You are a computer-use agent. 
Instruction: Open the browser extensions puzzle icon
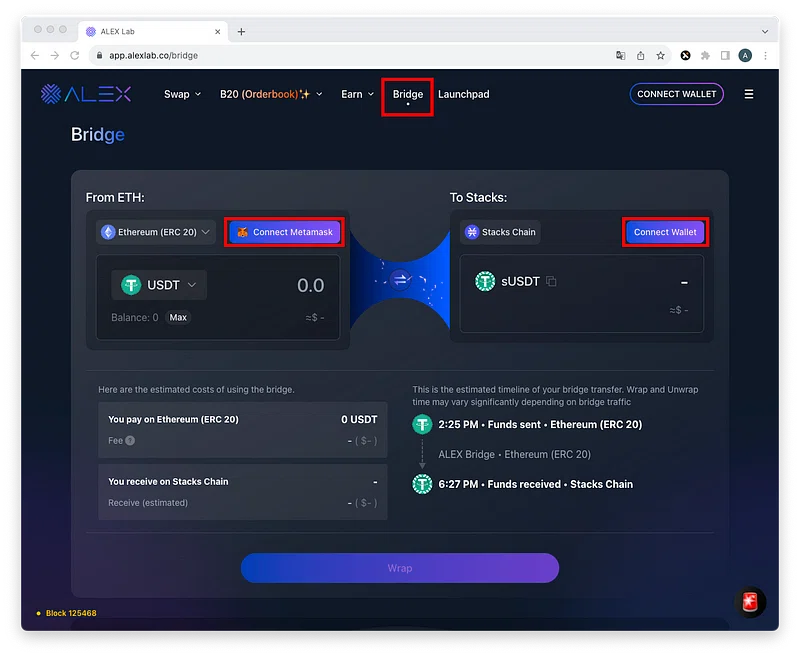click(705, 55)
